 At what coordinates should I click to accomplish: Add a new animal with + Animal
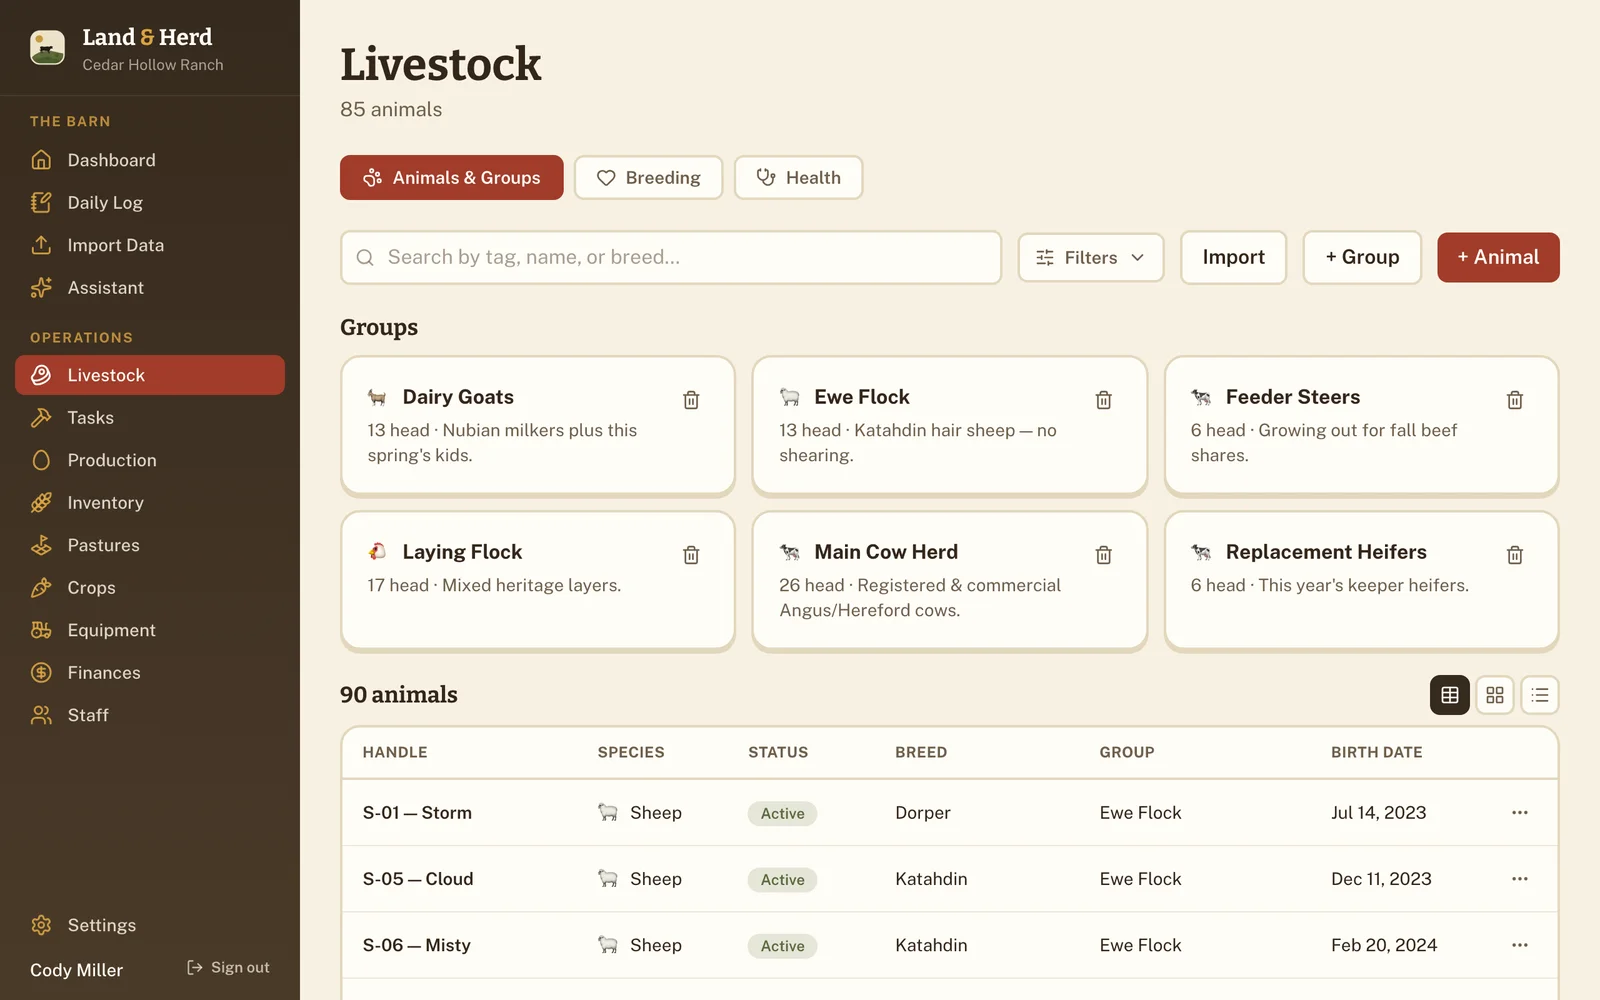[x=1498, y=258]
